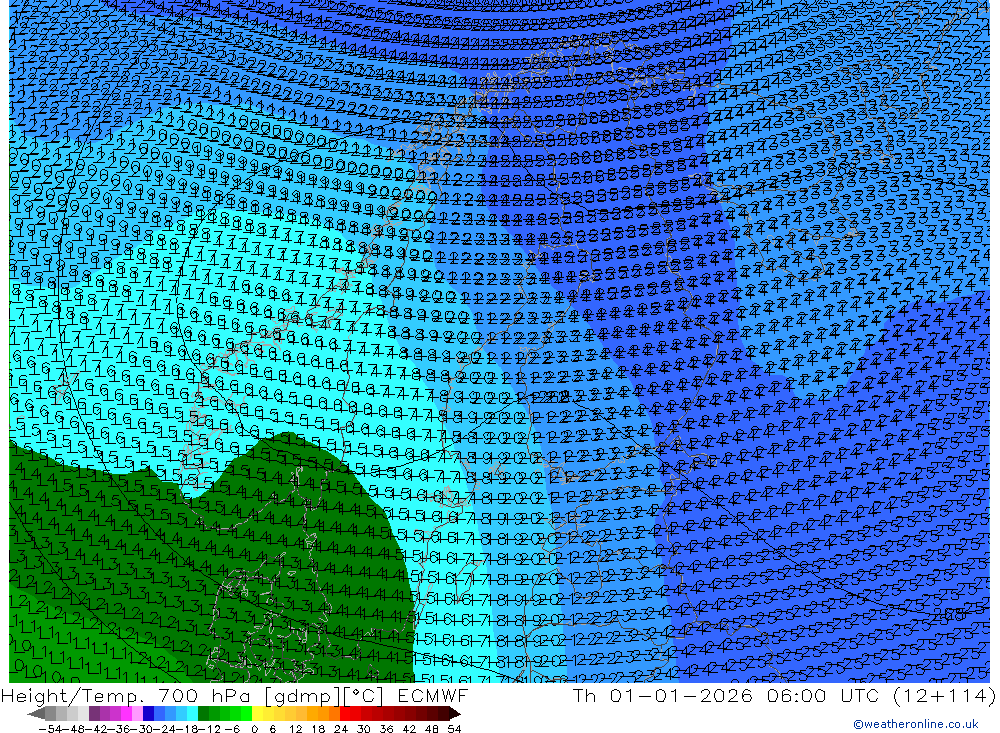
Task: Click the '-48' legend value
Action: (x=74, y=729)
